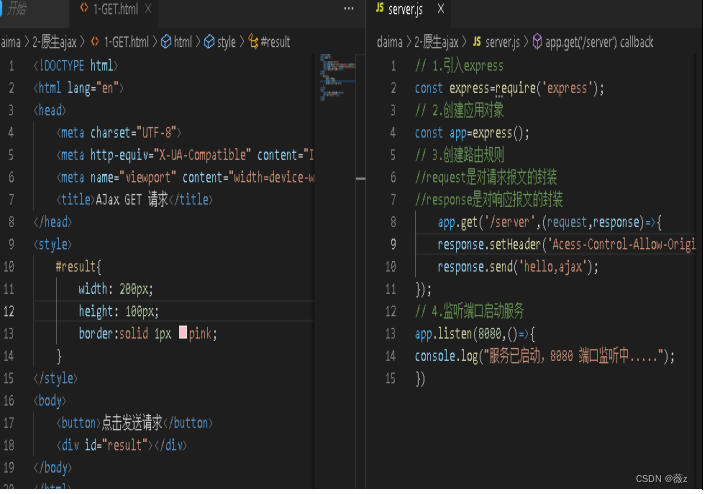
Task: Click the pink color swatch on line 13
Action: (183, 332)
